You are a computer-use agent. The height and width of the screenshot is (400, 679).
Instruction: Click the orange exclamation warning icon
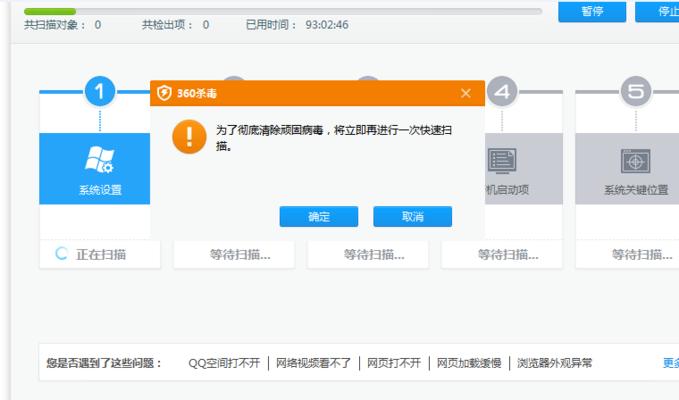(x=189, y=137)
